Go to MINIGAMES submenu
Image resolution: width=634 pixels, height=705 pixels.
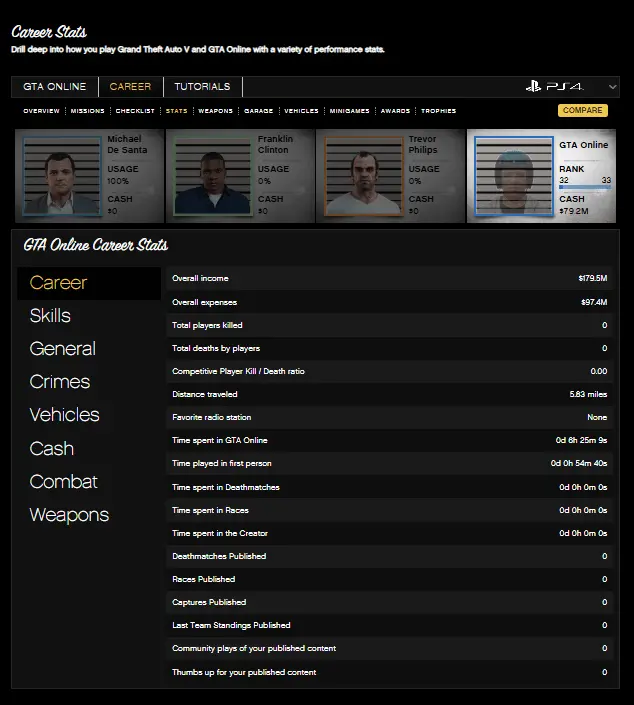tap(349, 111)
